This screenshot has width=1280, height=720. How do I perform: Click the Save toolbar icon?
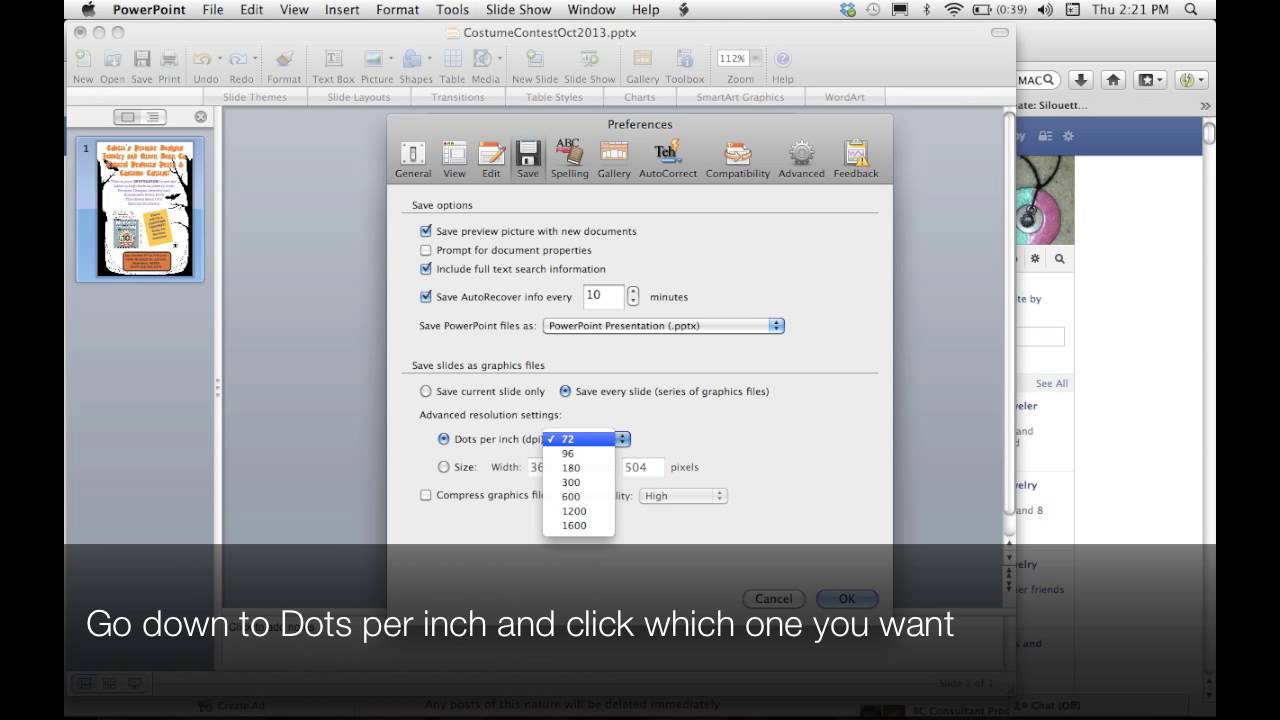(142, 66)
